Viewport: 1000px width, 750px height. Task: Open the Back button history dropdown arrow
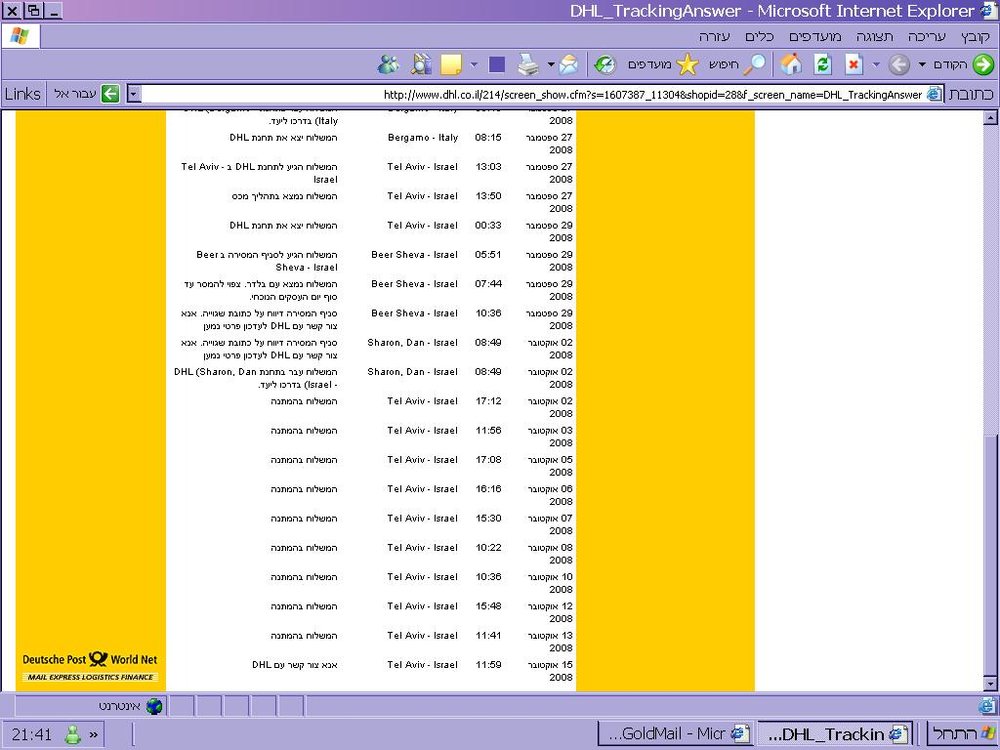coord(922,64)
